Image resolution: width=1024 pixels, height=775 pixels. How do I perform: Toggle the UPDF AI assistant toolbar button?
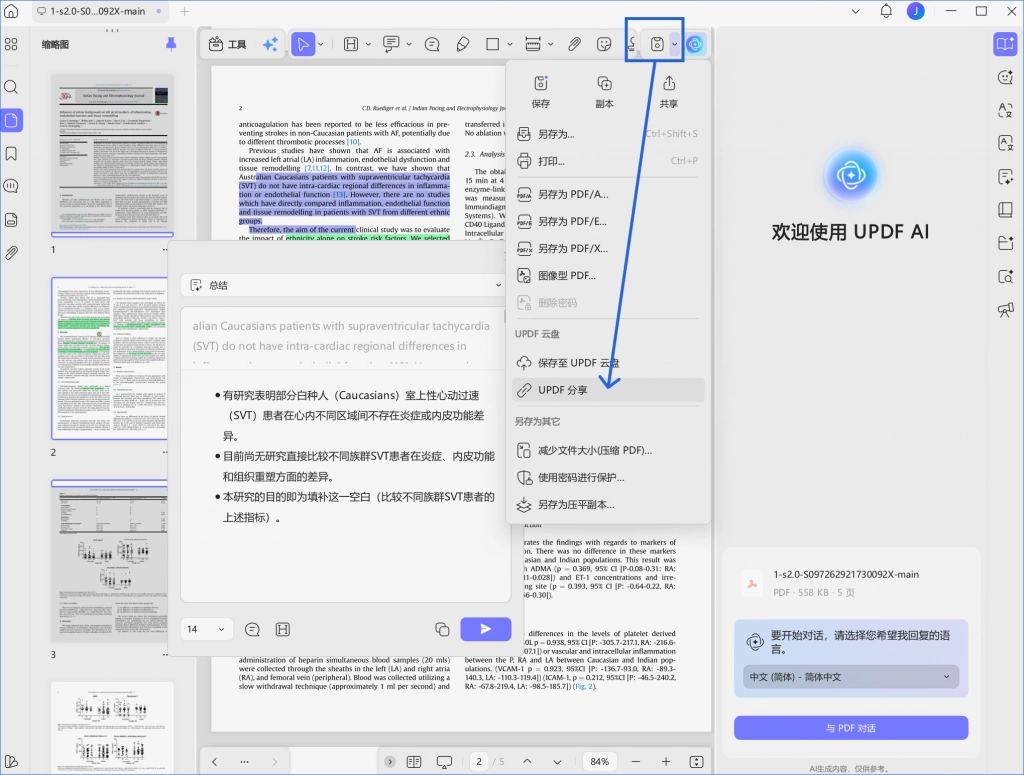point(695,44)
